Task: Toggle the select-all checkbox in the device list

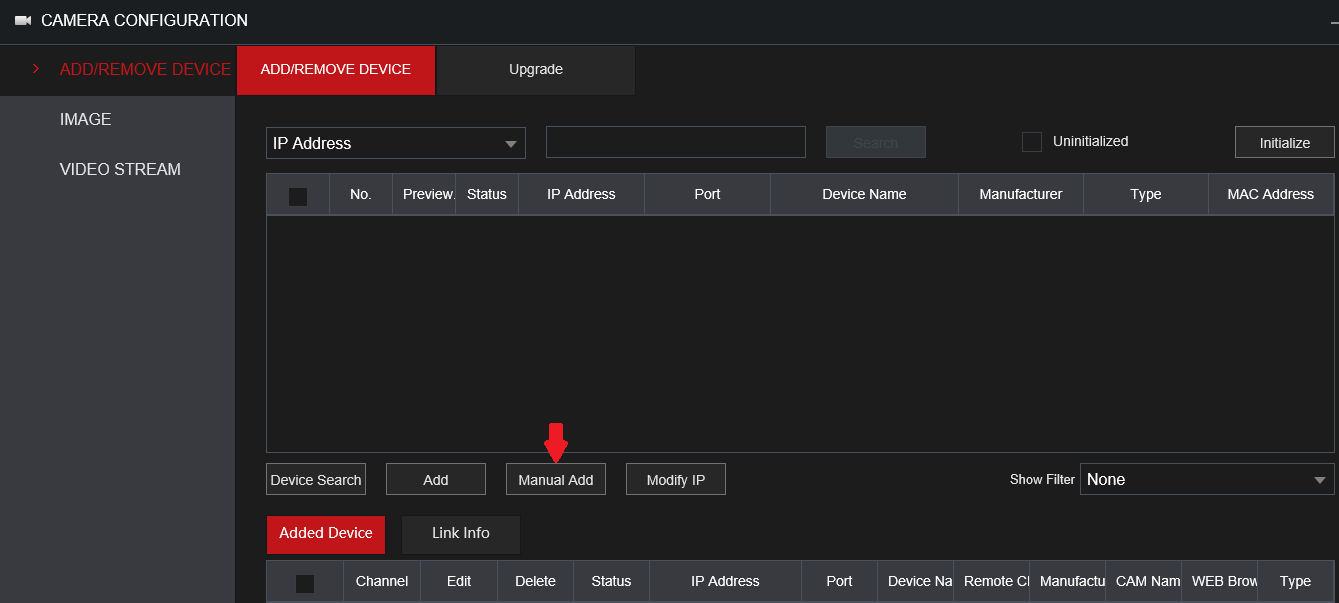Action: click(297, 196)
